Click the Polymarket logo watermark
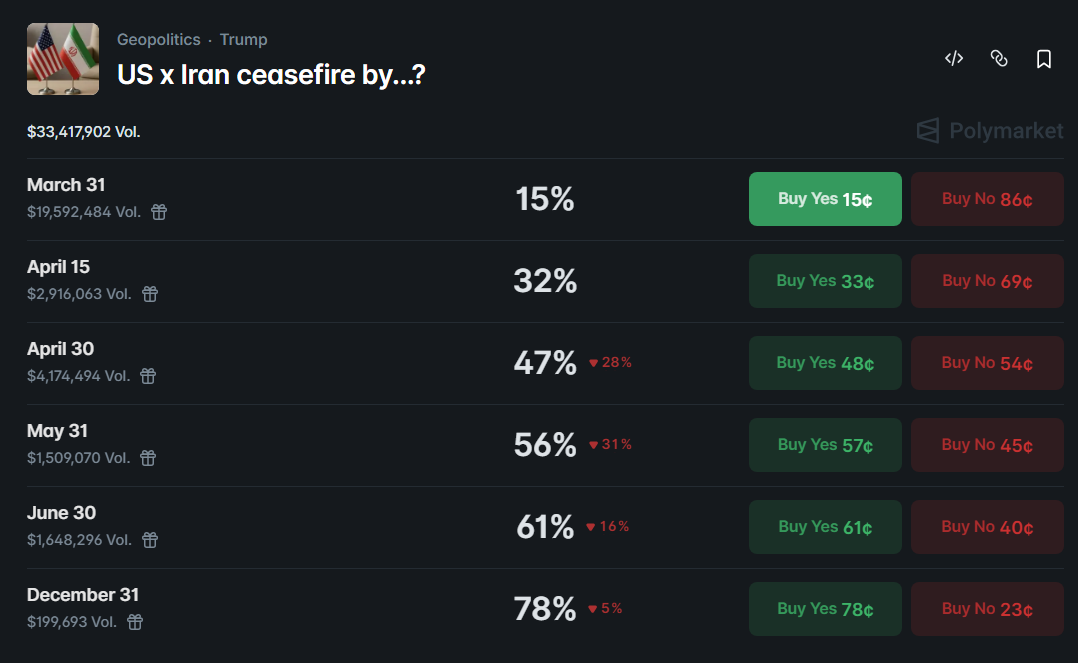The height and width of the screenshot is (663, 1078). point(989,130)
